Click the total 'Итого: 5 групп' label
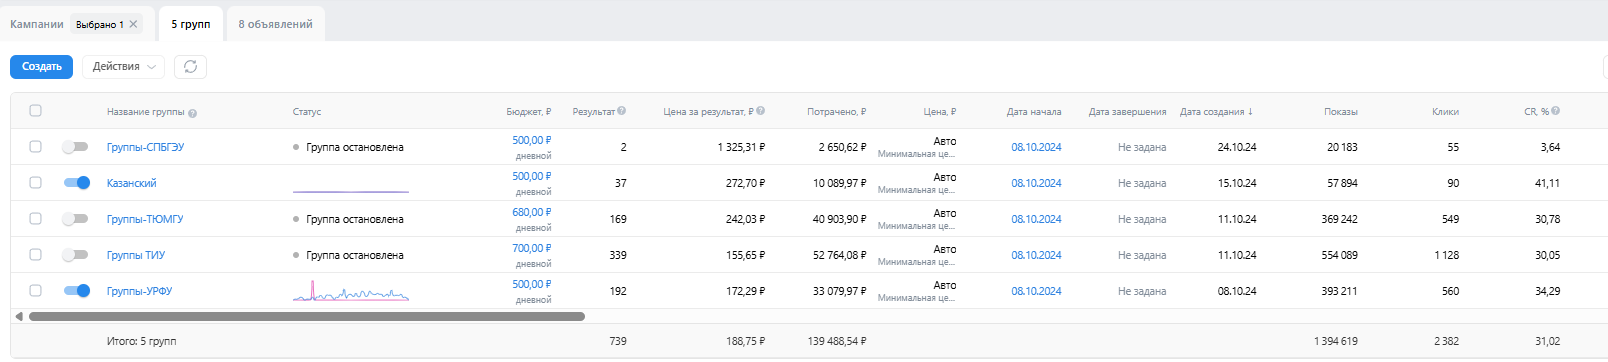1608x362 pixels. [142, 341]
